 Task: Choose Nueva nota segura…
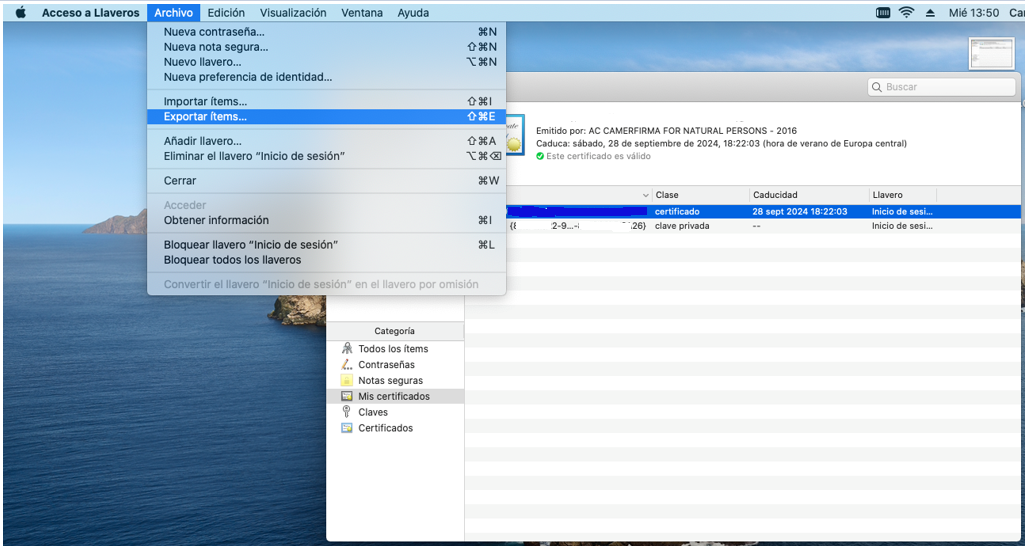tap(326, 46)
